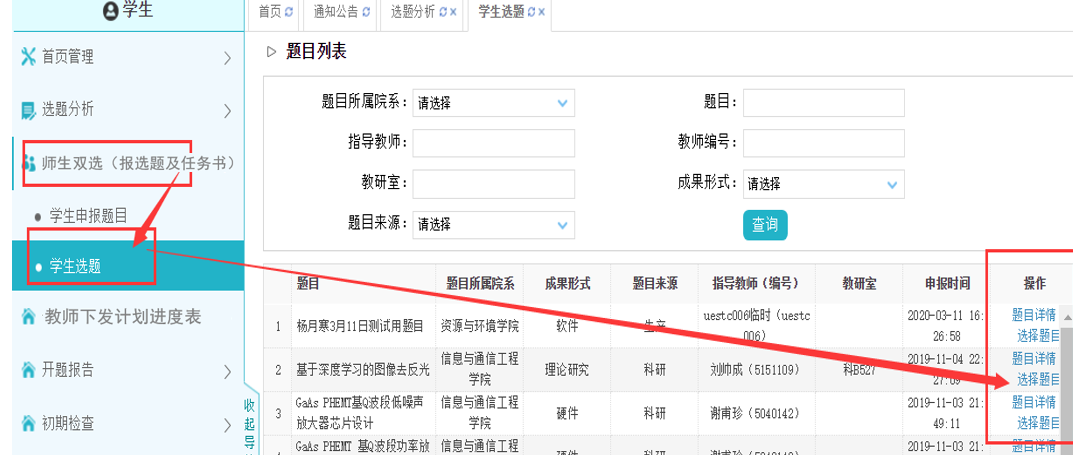The image size is (1073, 455).
Task: Refresh the 通知公告 tab via its icon
Action: coord(365,12)
